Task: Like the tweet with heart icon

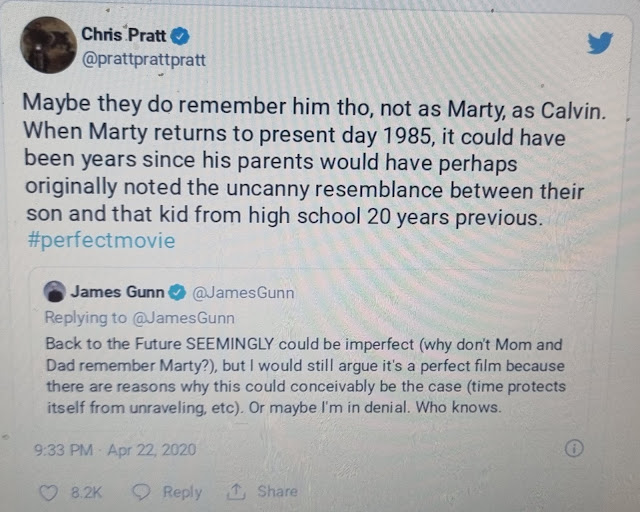Action: (x=49, y=492)
